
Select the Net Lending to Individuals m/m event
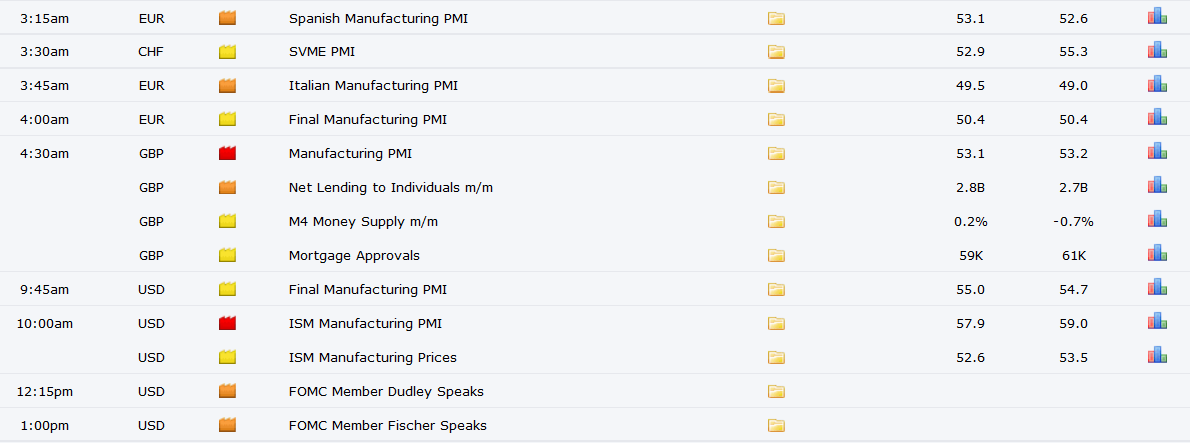391,187
